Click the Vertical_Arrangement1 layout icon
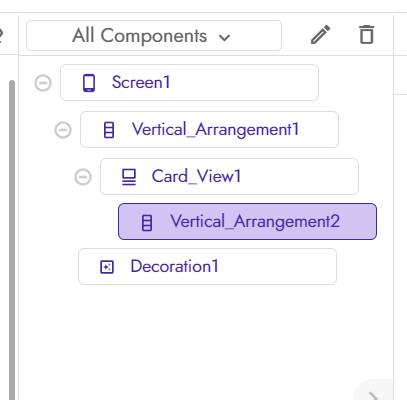The width and height of the screenshot is (407, 400). click(x=109, y=130)
